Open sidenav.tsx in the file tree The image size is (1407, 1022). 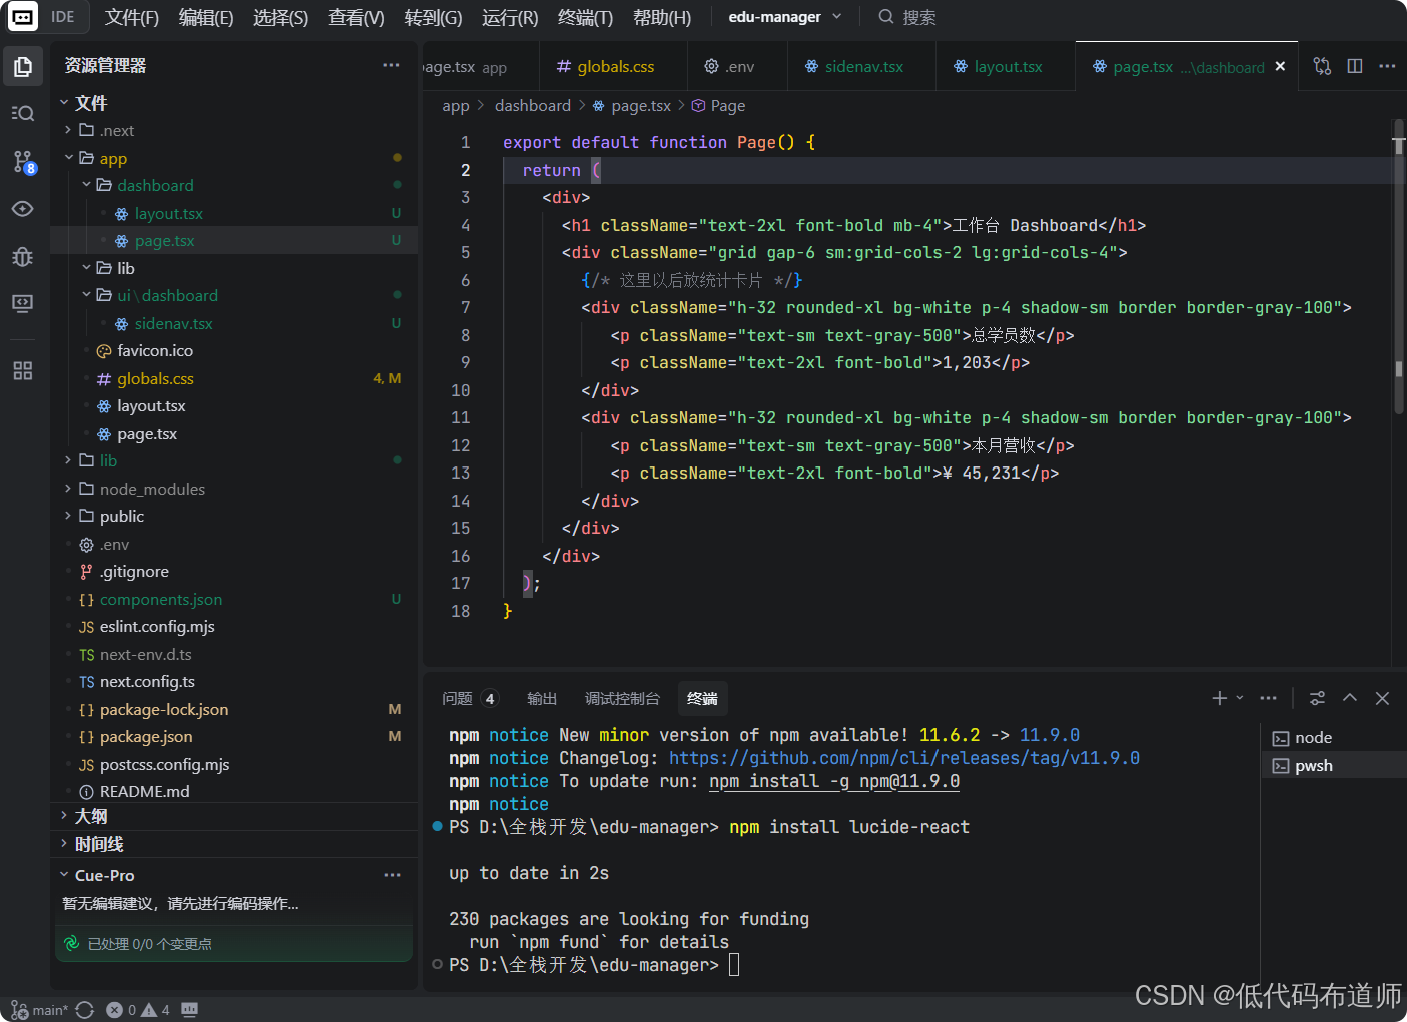234,324
